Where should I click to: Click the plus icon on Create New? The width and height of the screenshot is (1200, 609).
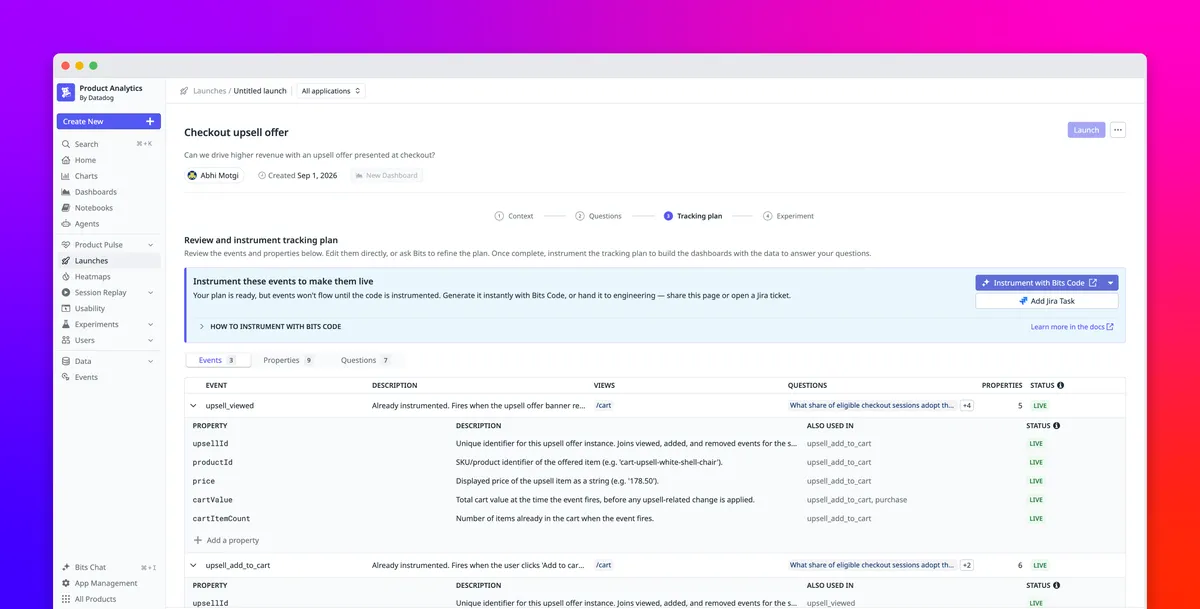tap(150, 121)
